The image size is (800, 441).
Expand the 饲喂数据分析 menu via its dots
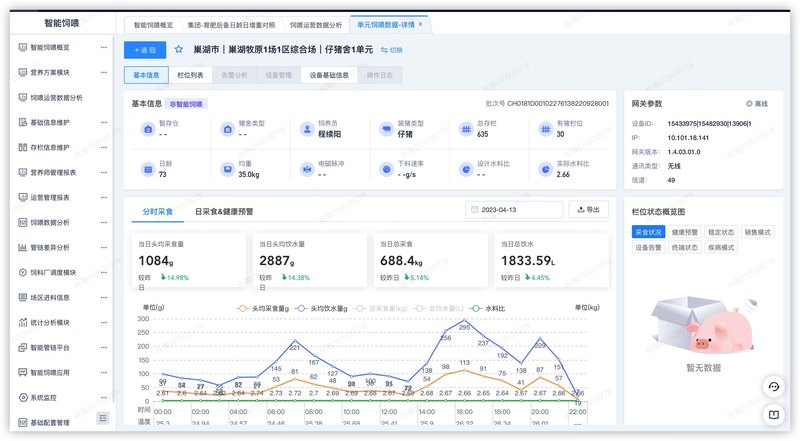(x=104, y=223)
